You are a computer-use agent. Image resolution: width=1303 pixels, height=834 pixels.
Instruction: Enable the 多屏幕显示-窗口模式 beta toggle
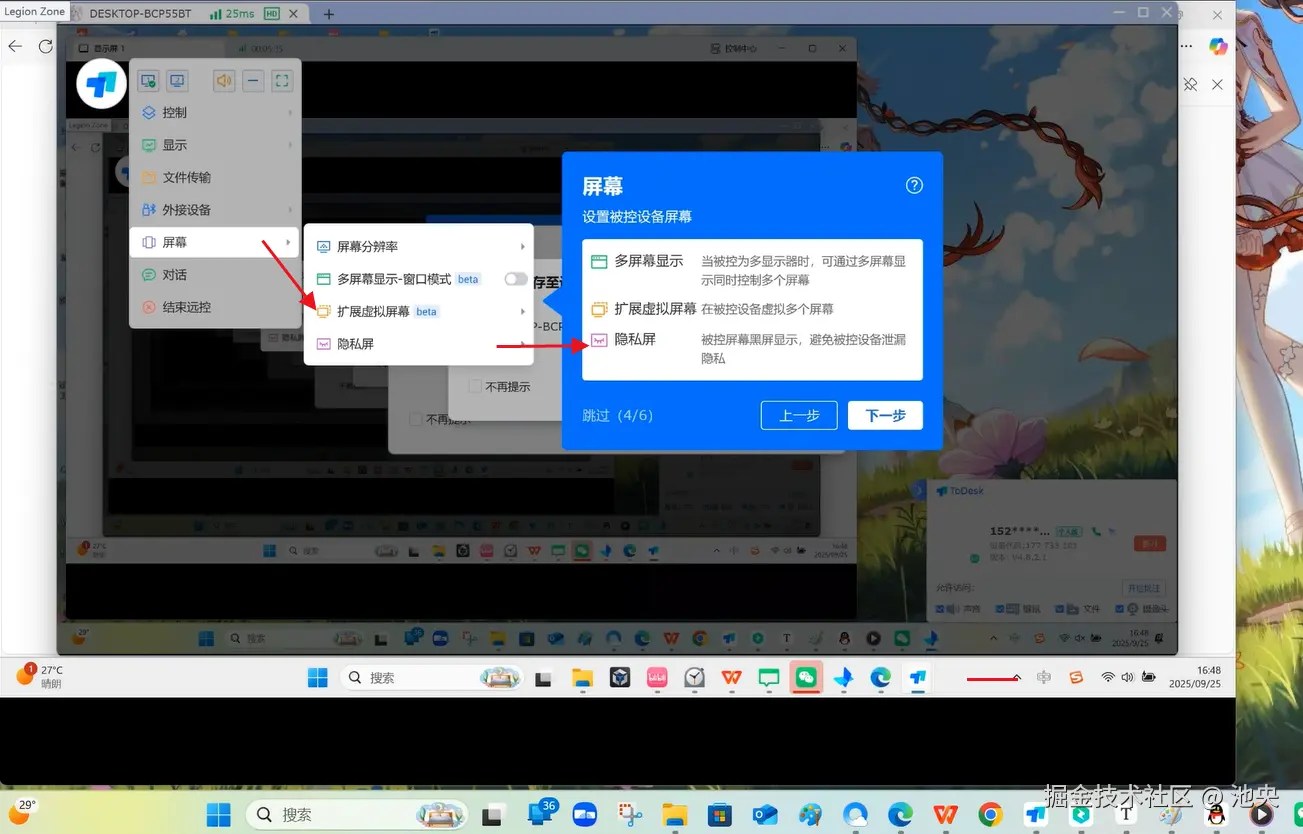pyautogui.click(x=515, y=279)
